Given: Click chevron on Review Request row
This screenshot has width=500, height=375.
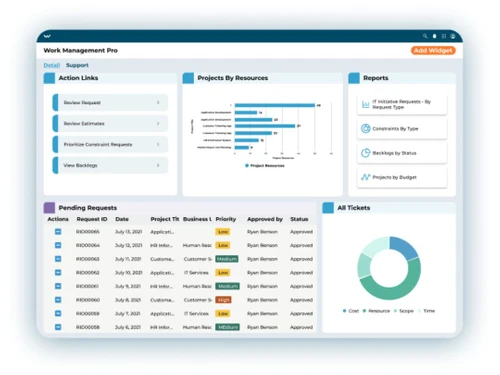Looking at the screenshot, I should tap(158, 103).
